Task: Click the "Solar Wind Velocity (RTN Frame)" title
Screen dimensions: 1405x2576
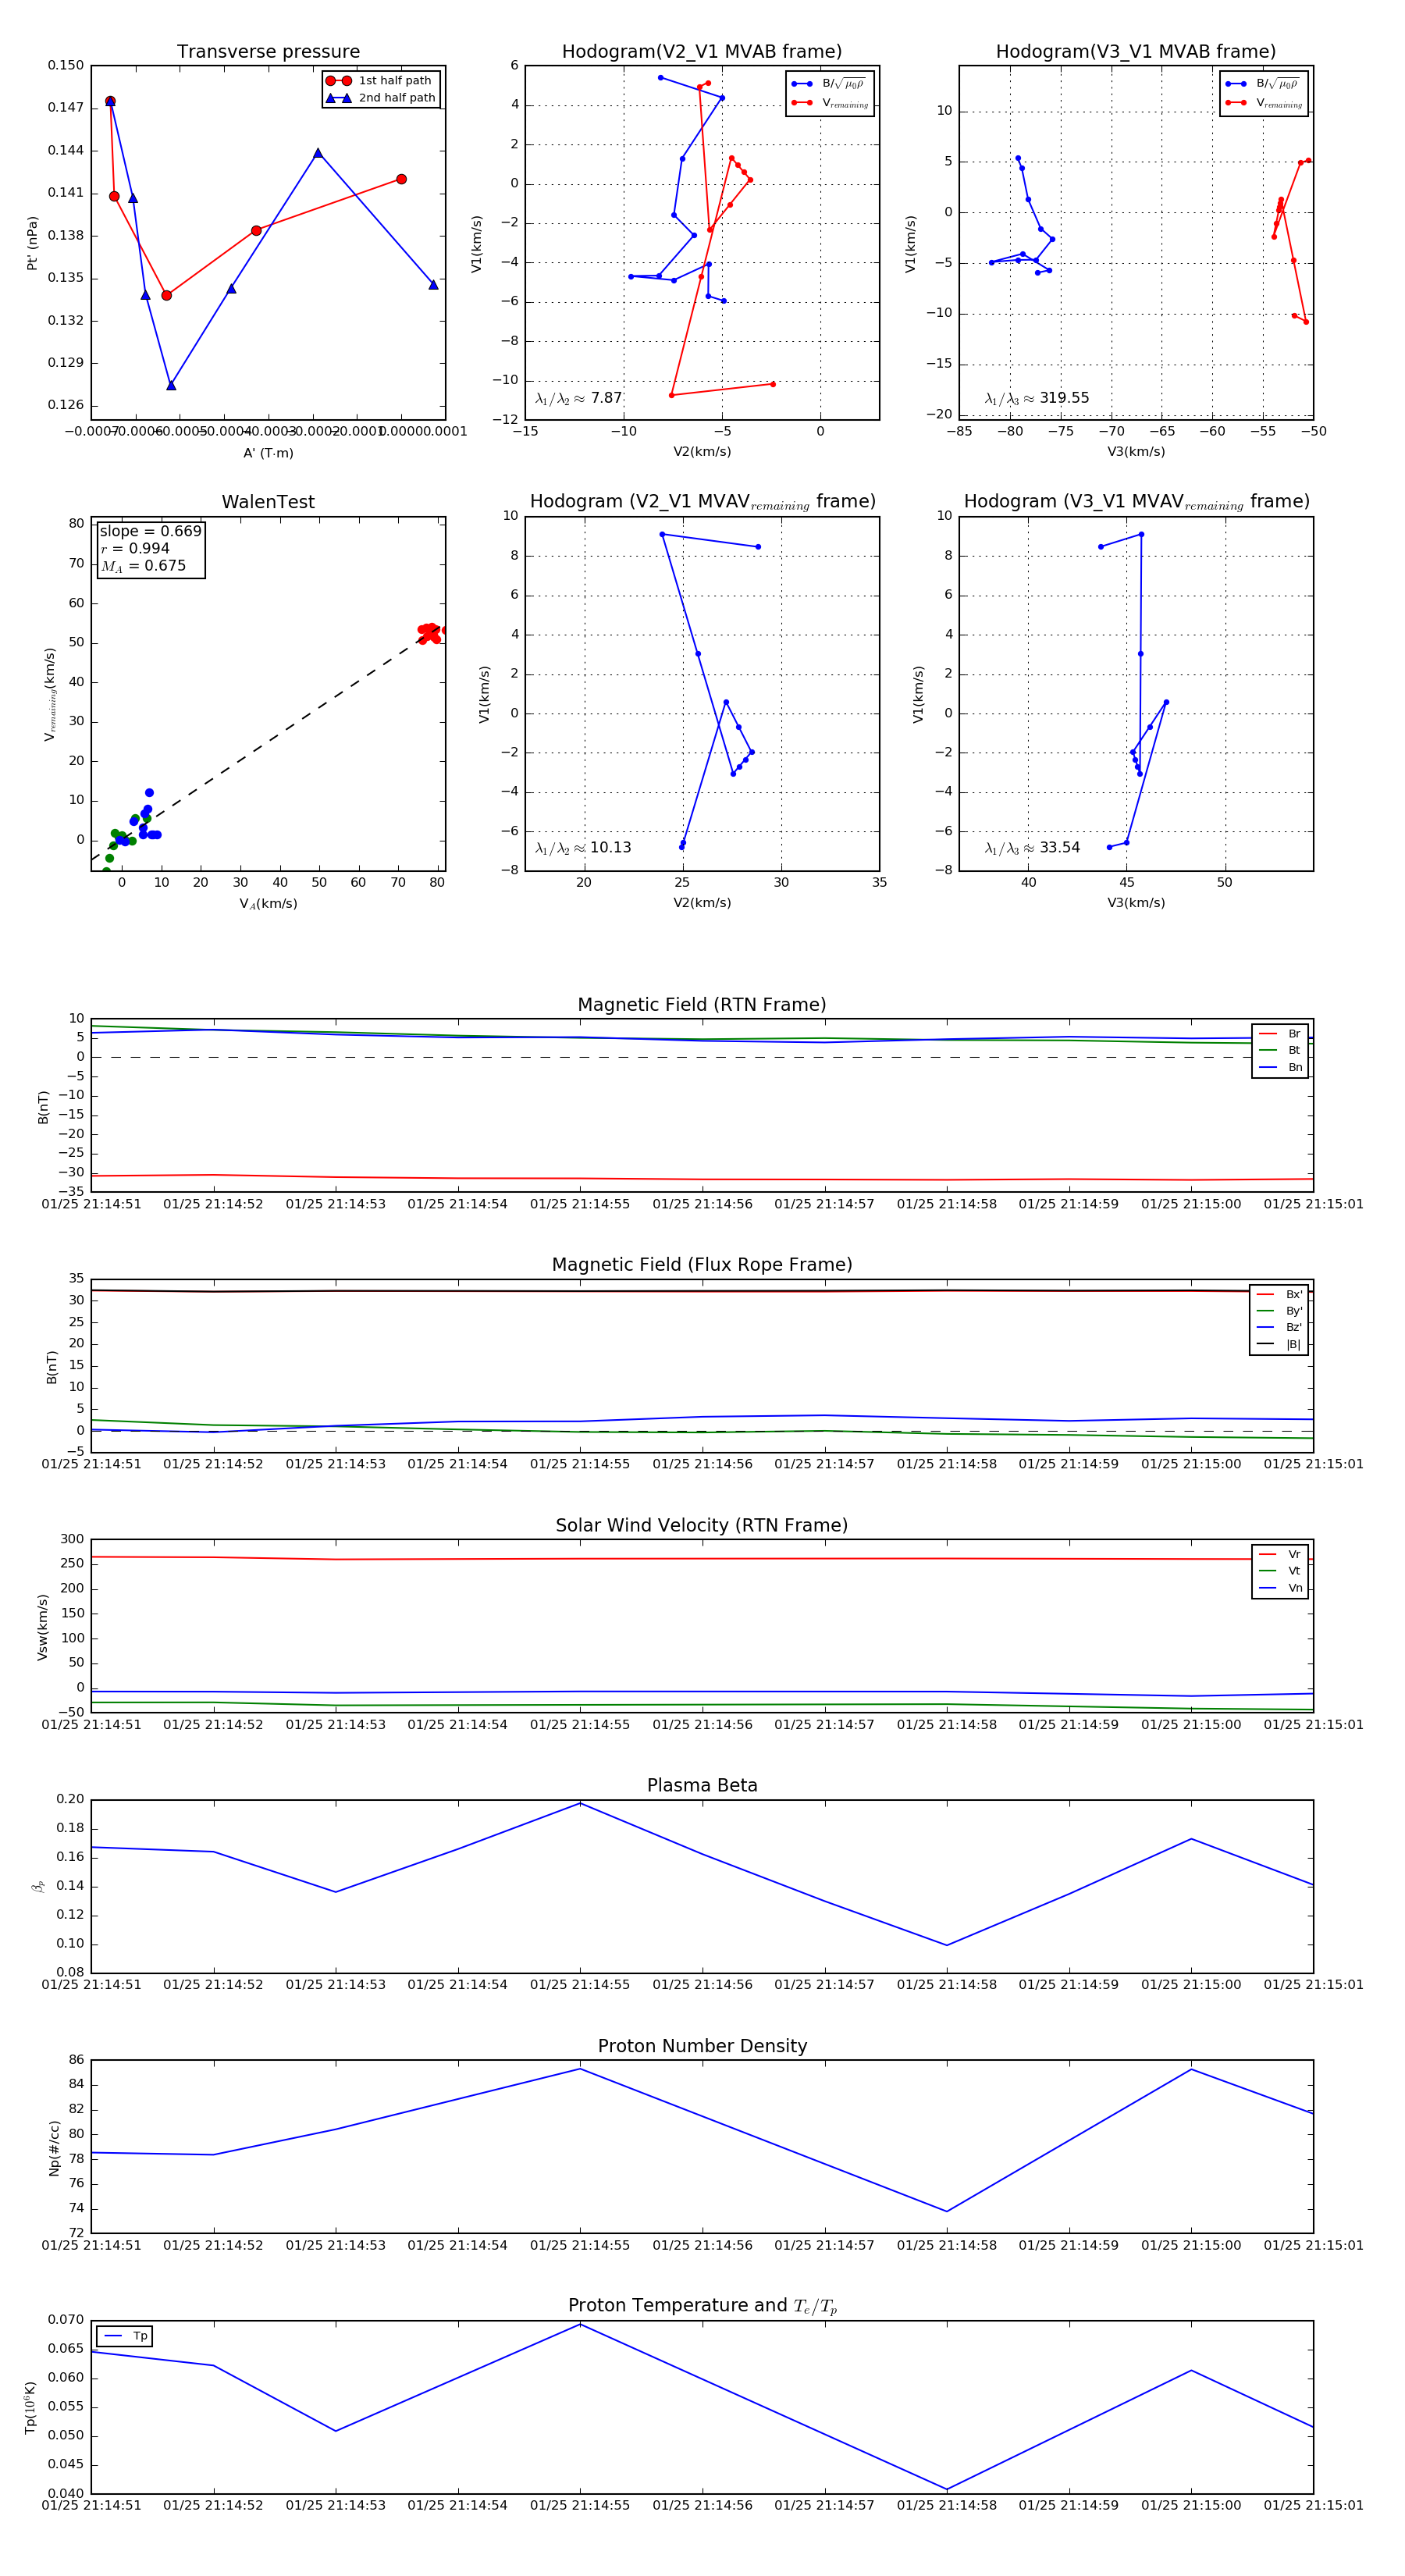Action: [702, 1525]
